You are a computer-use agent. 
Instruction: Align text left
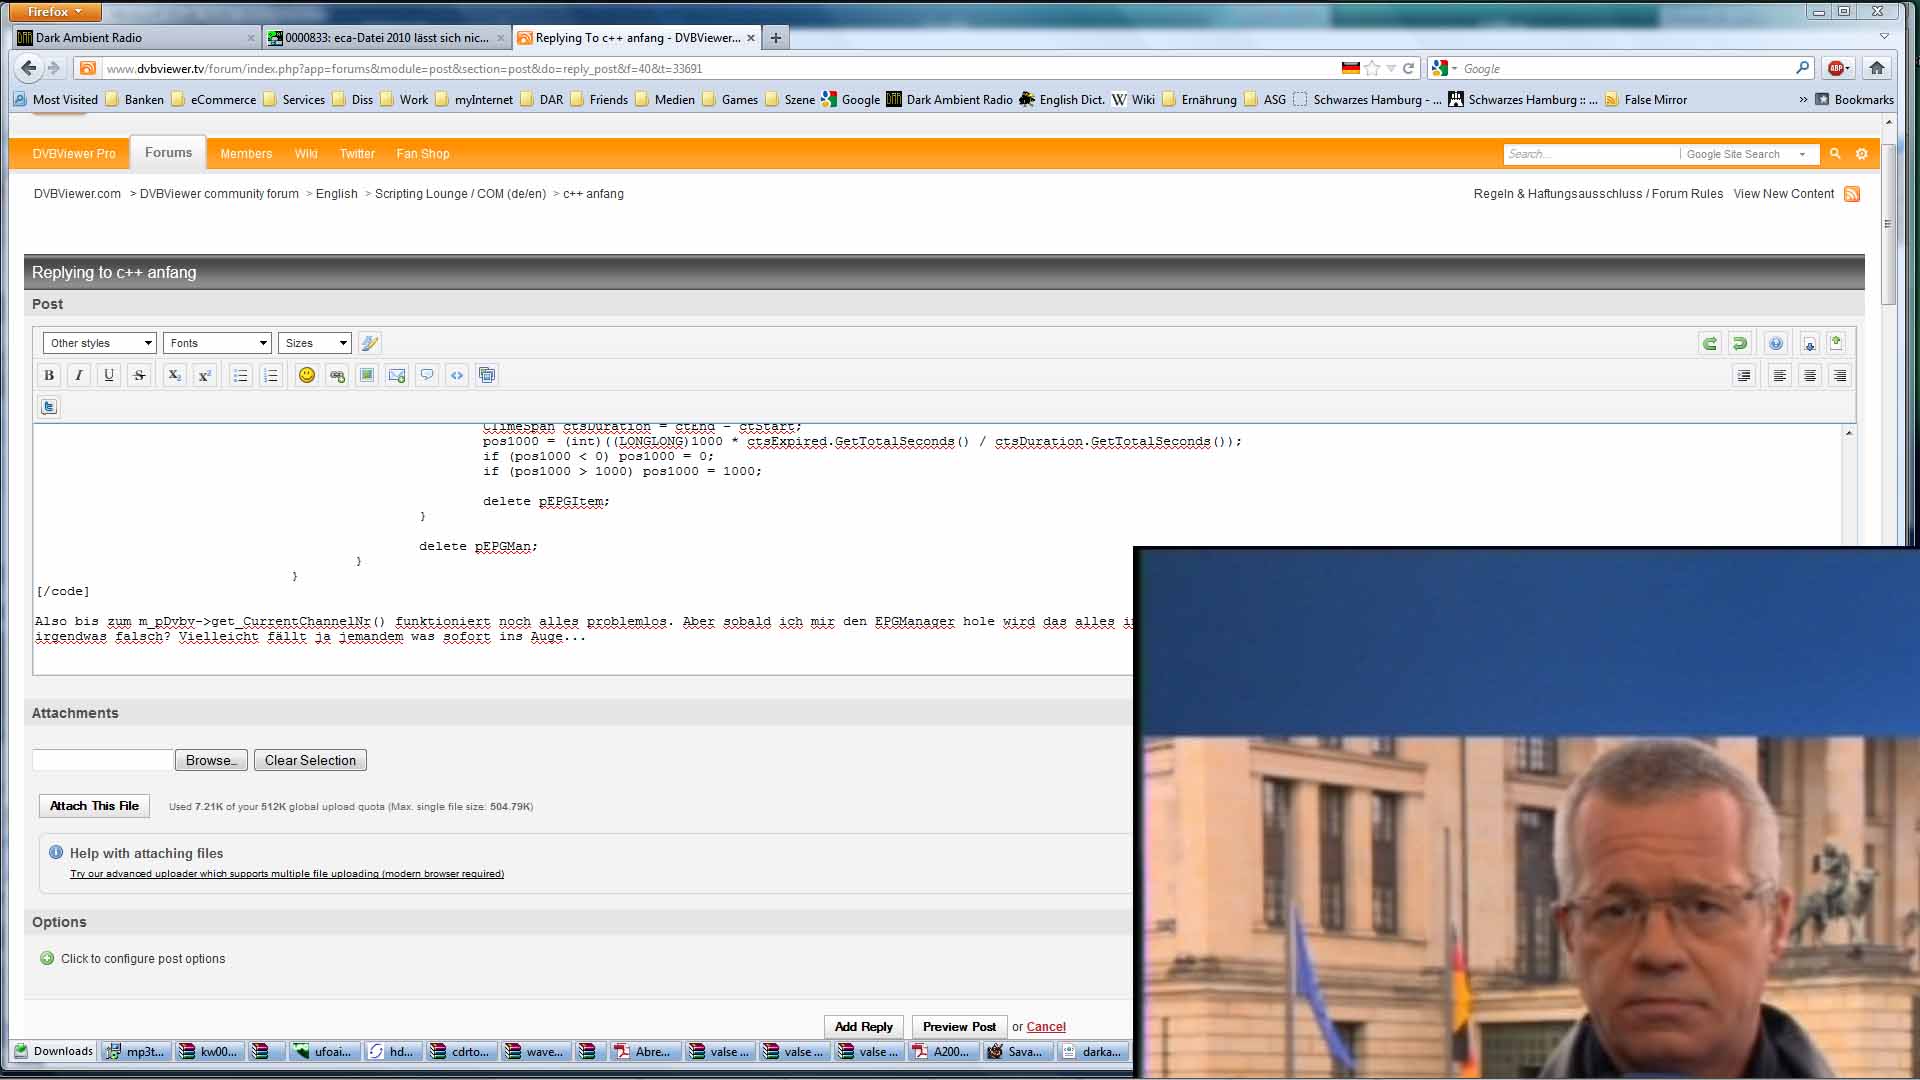pos(1780,375)
